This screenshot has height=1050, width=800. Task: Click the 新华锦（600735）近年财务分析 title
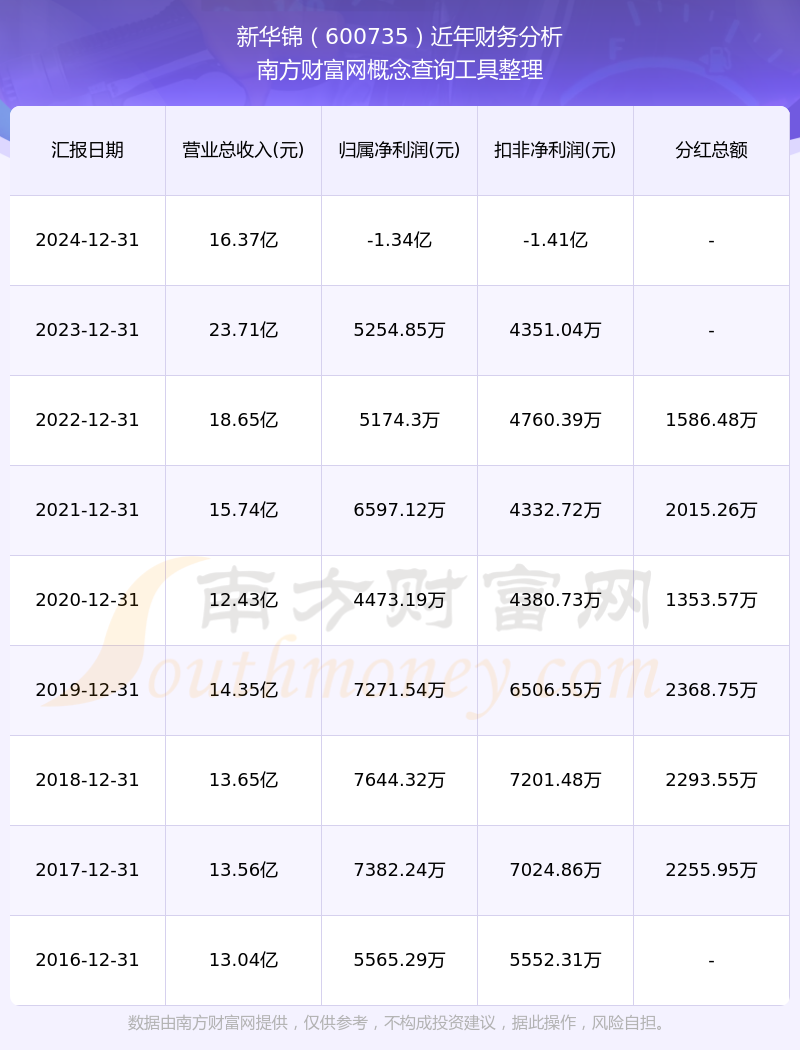click(399, 36)
